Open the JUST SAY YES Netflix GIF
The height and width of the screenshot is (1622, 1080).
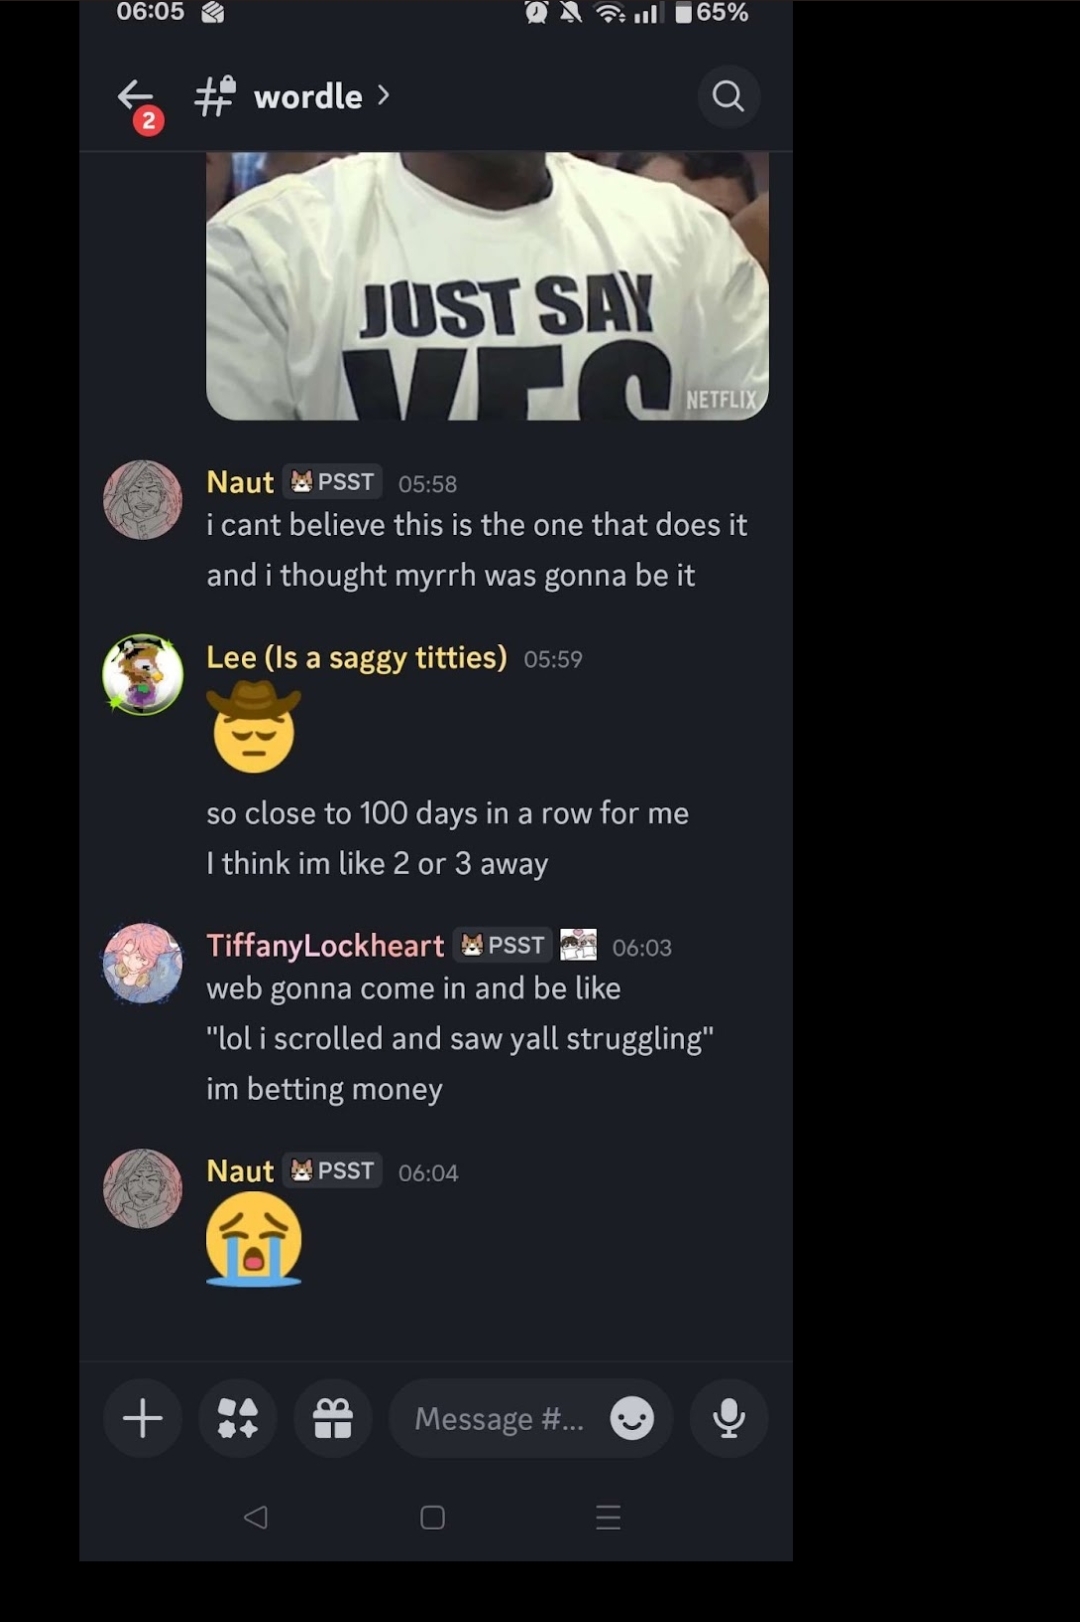[487, 286]
